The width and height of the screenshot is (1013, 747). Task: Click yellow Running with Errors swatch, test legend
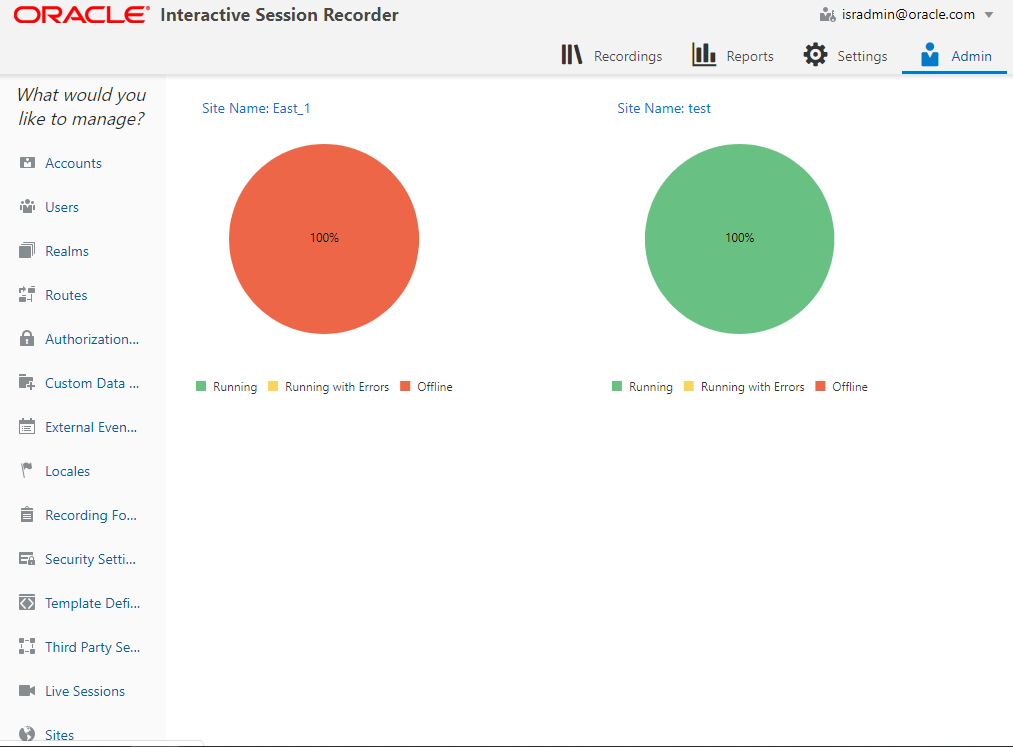click(689, 386)
